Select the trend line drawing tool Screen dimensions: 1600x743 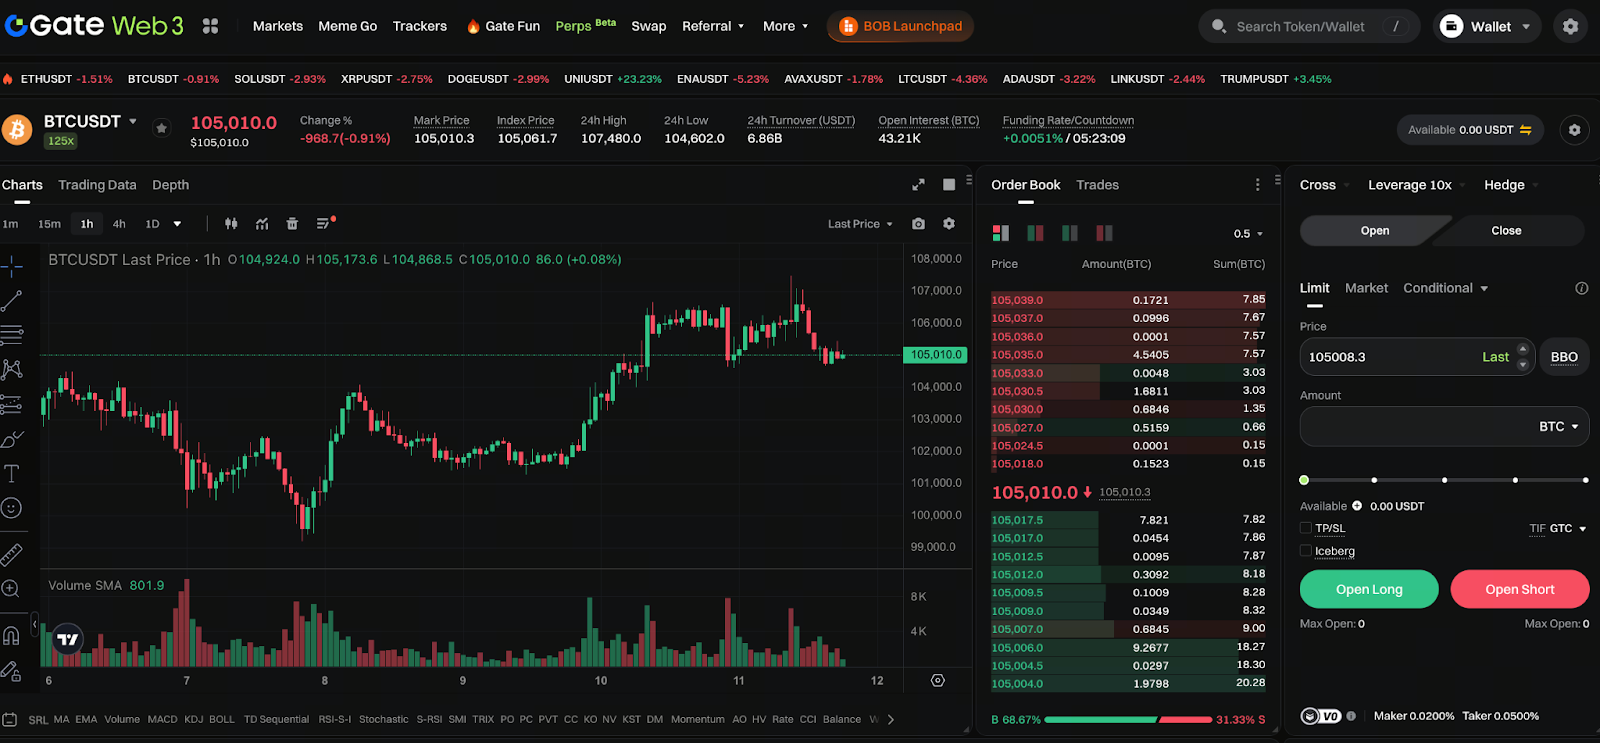pyautogui.click(x=12, y=300)
